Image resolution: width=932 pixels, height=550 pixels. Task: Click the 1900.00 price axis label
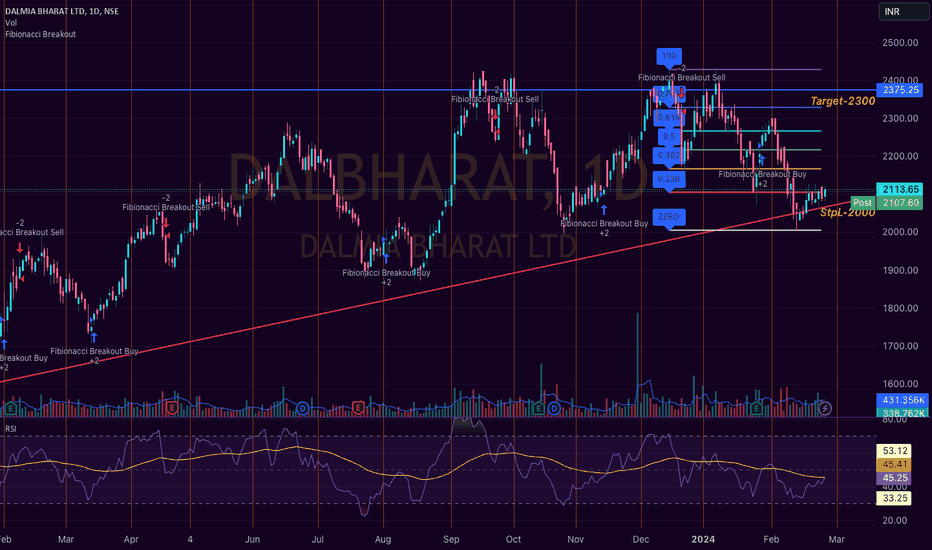[x=900, y=270]
